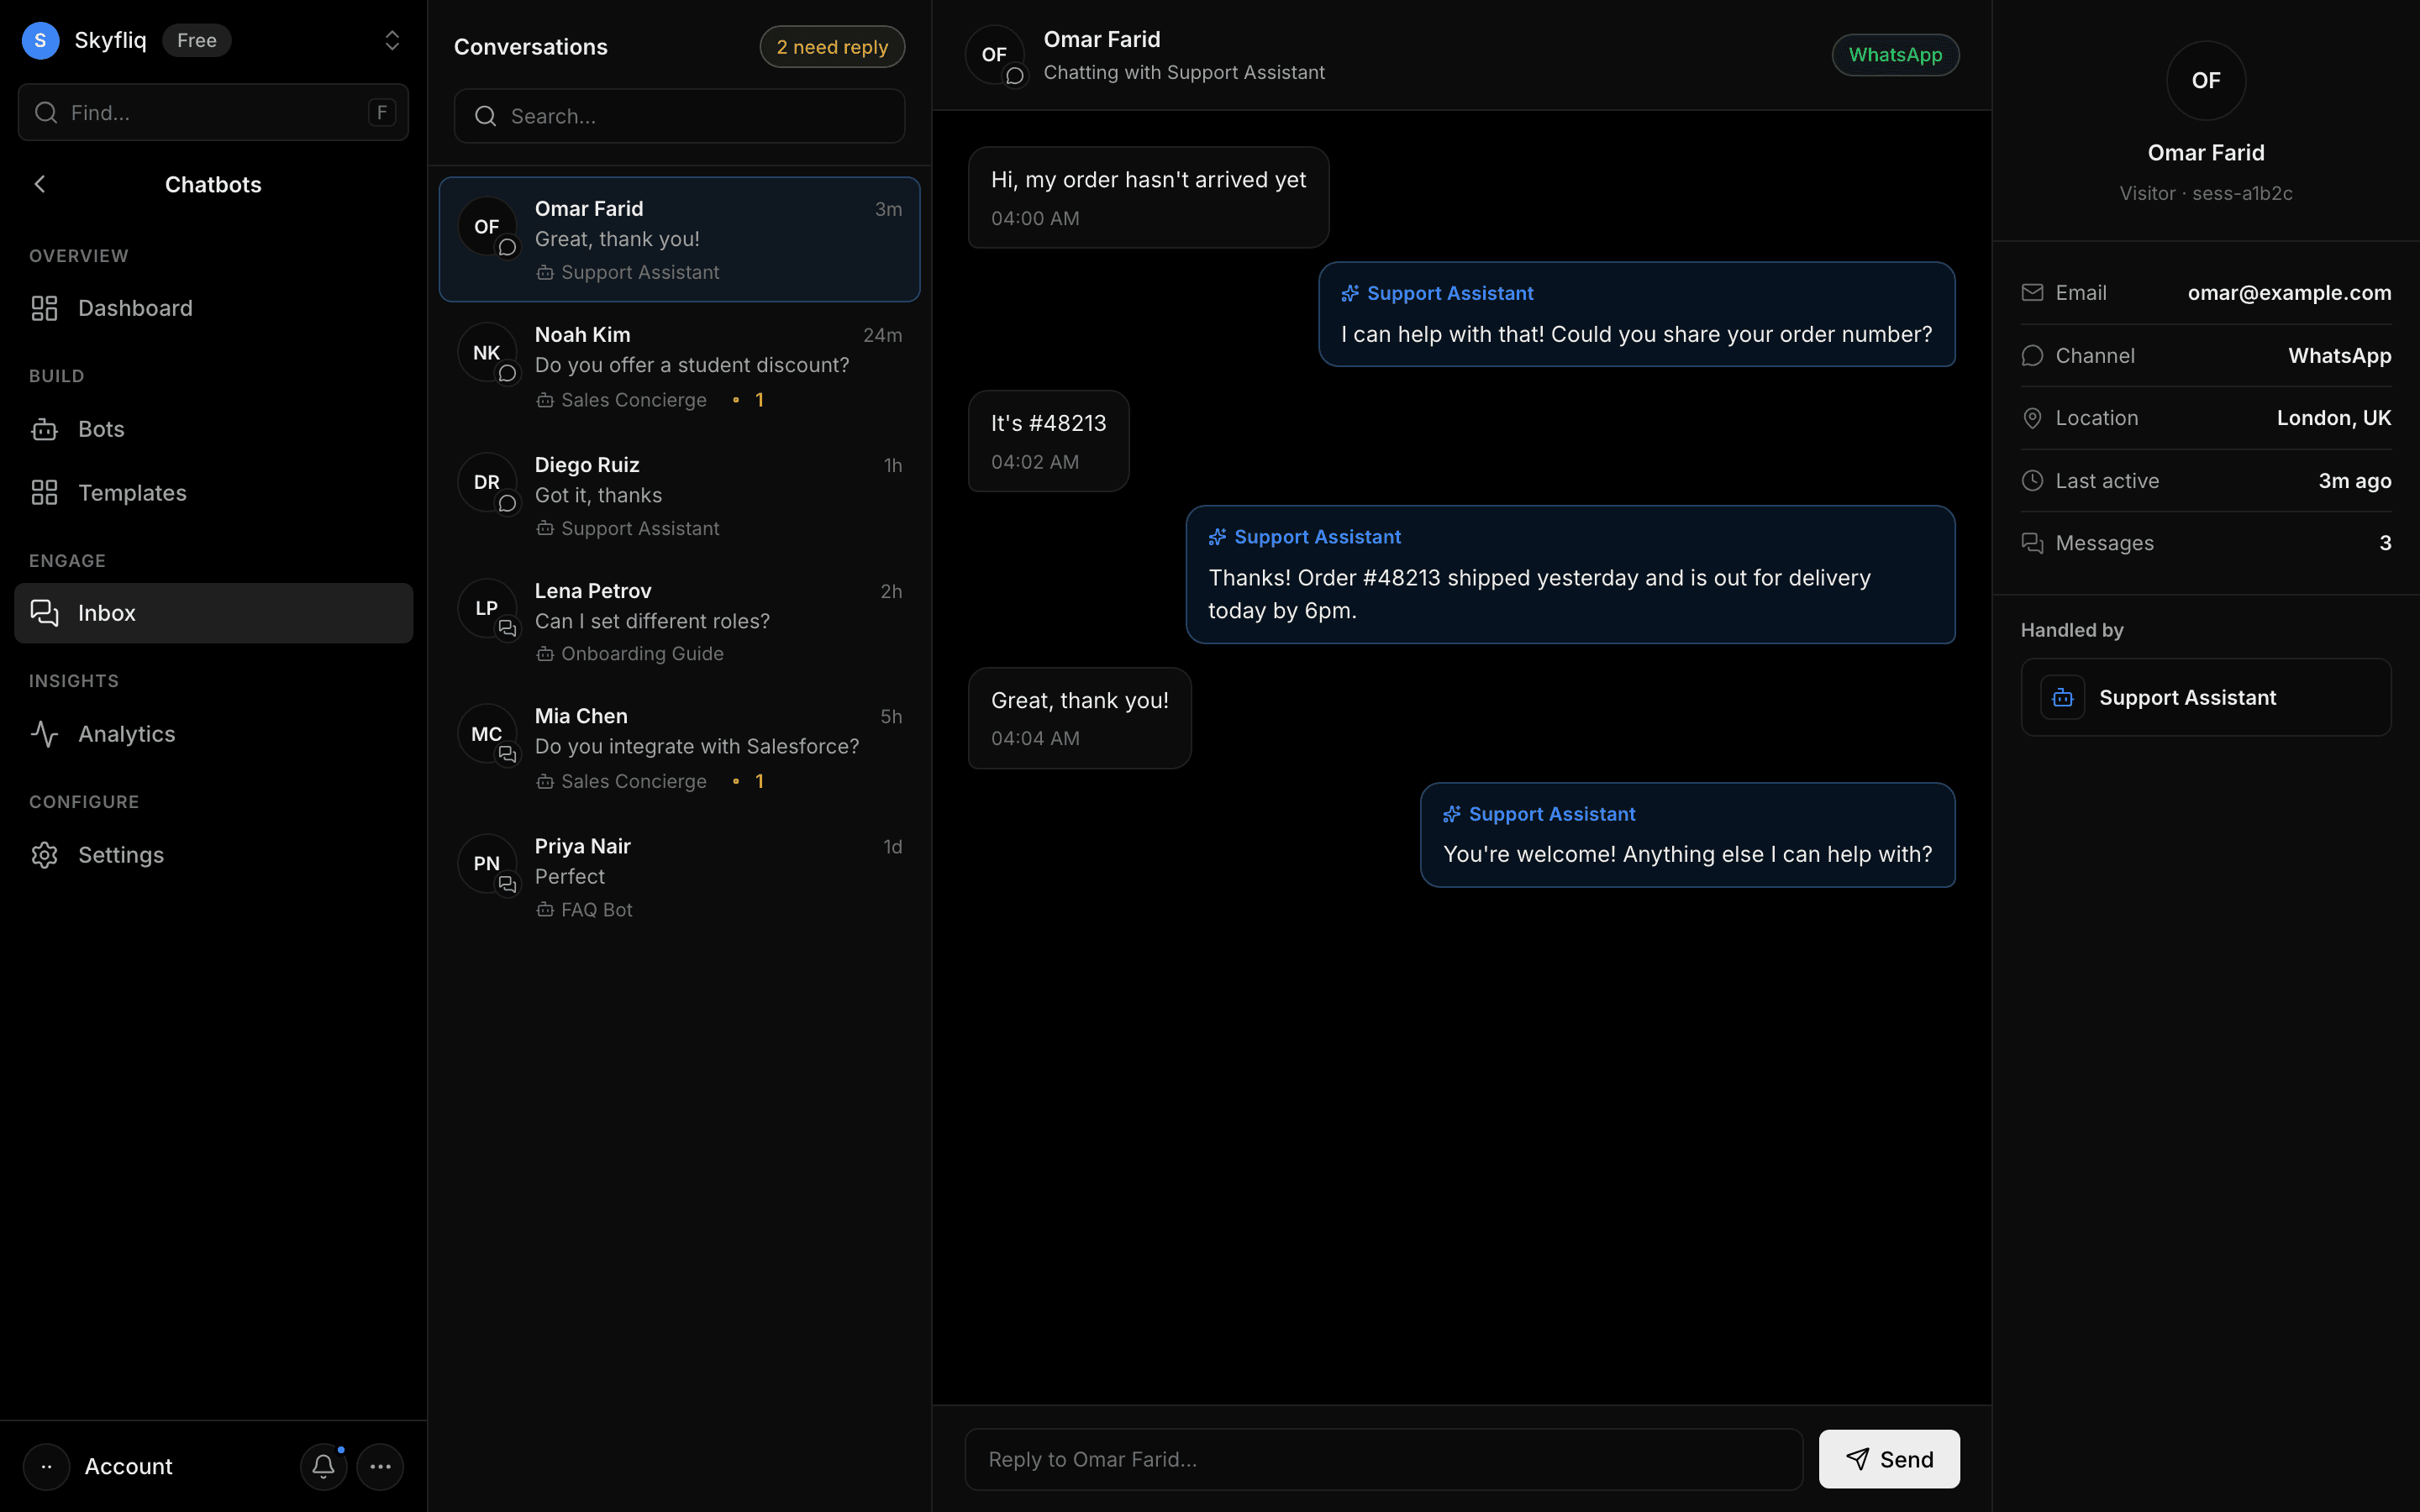Screen dimensions: 2420x1512
Task: Click the 2 need reply badge
Action: tap(832, 47)
